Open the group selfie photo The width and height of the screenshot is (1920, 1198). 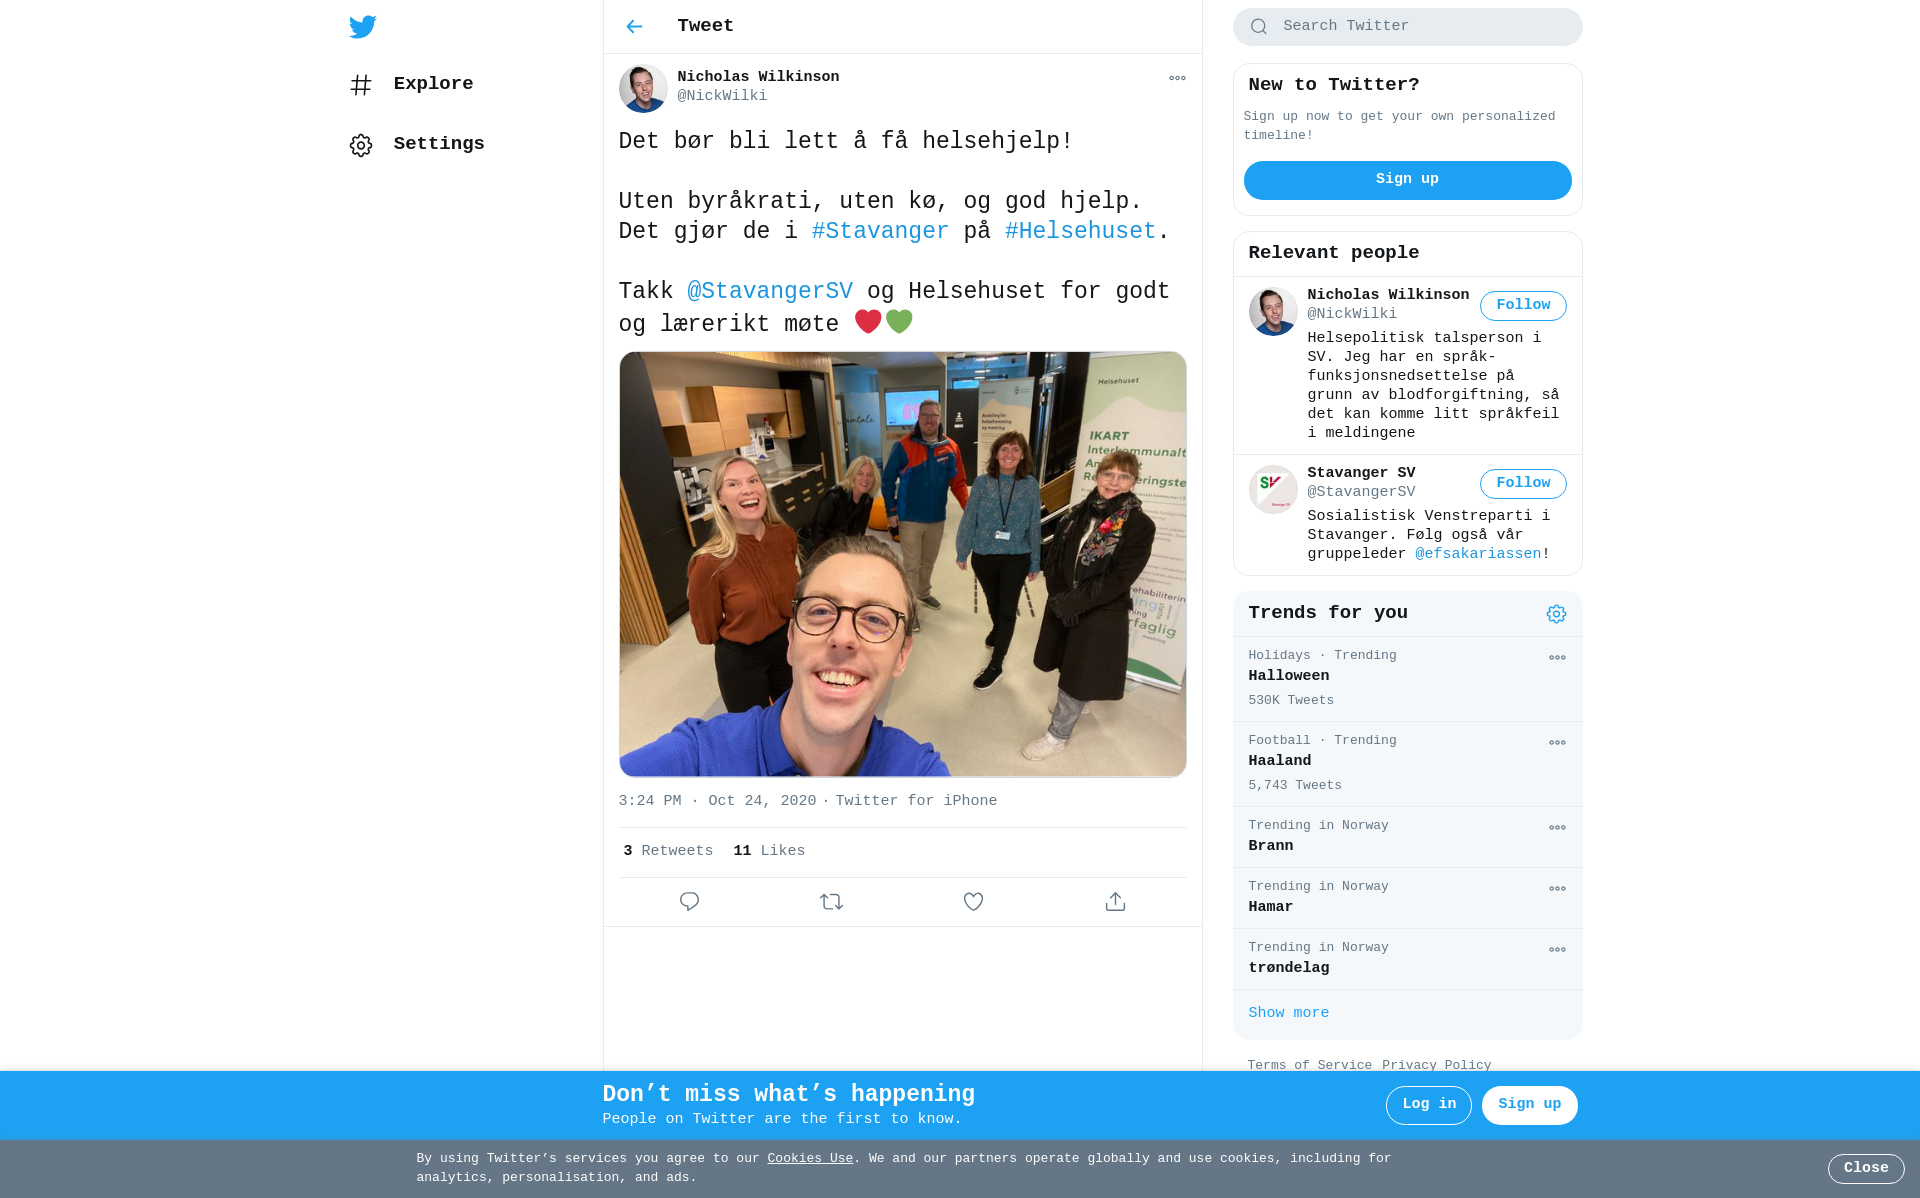(902, 564)
